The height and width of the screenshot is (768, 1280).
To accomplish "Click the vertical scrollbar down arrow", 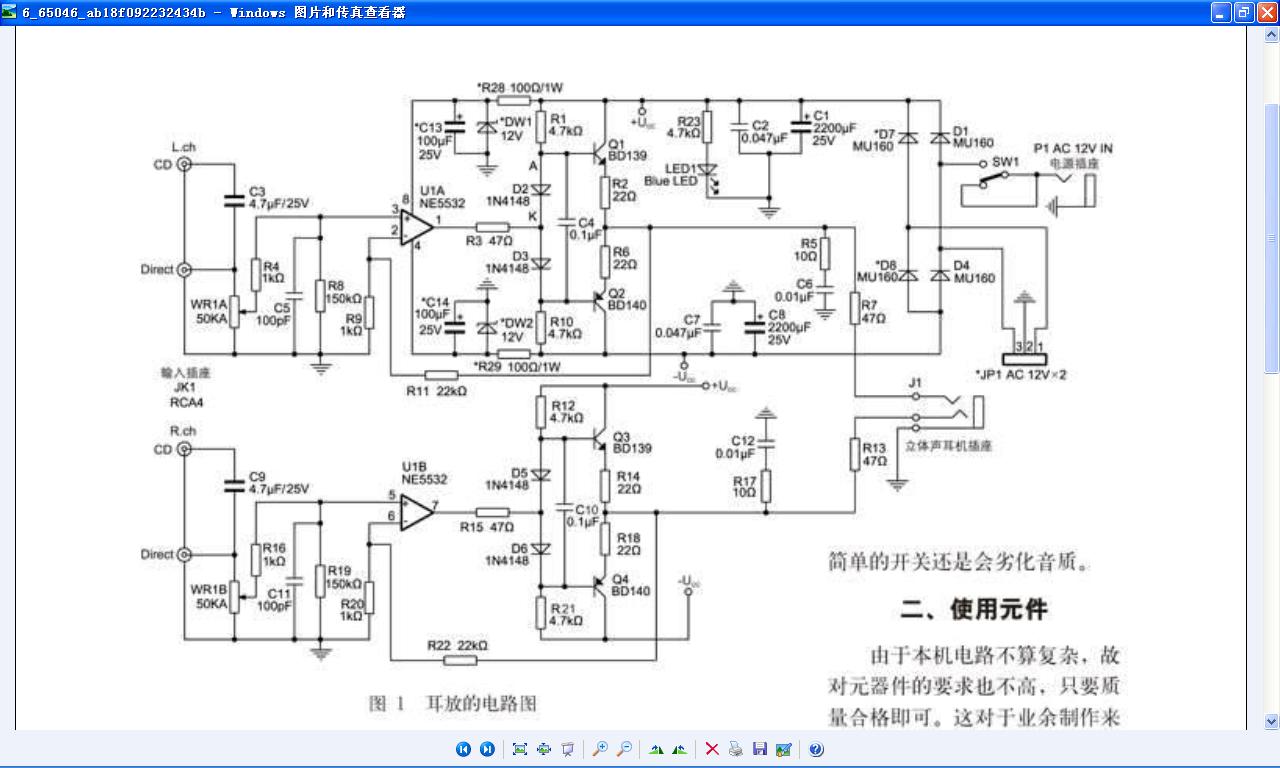I will [1271, 721].
